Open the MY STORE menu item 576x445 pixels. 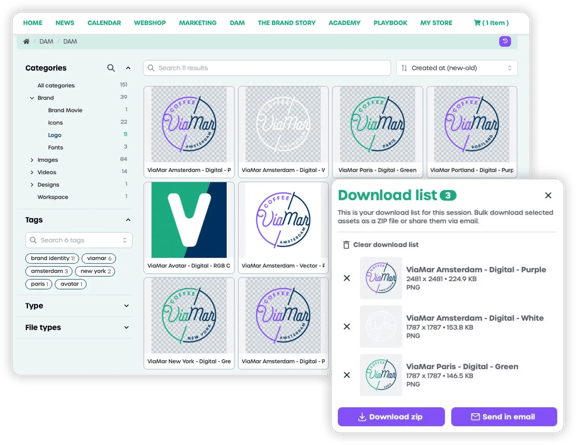[x=436, y=23]
